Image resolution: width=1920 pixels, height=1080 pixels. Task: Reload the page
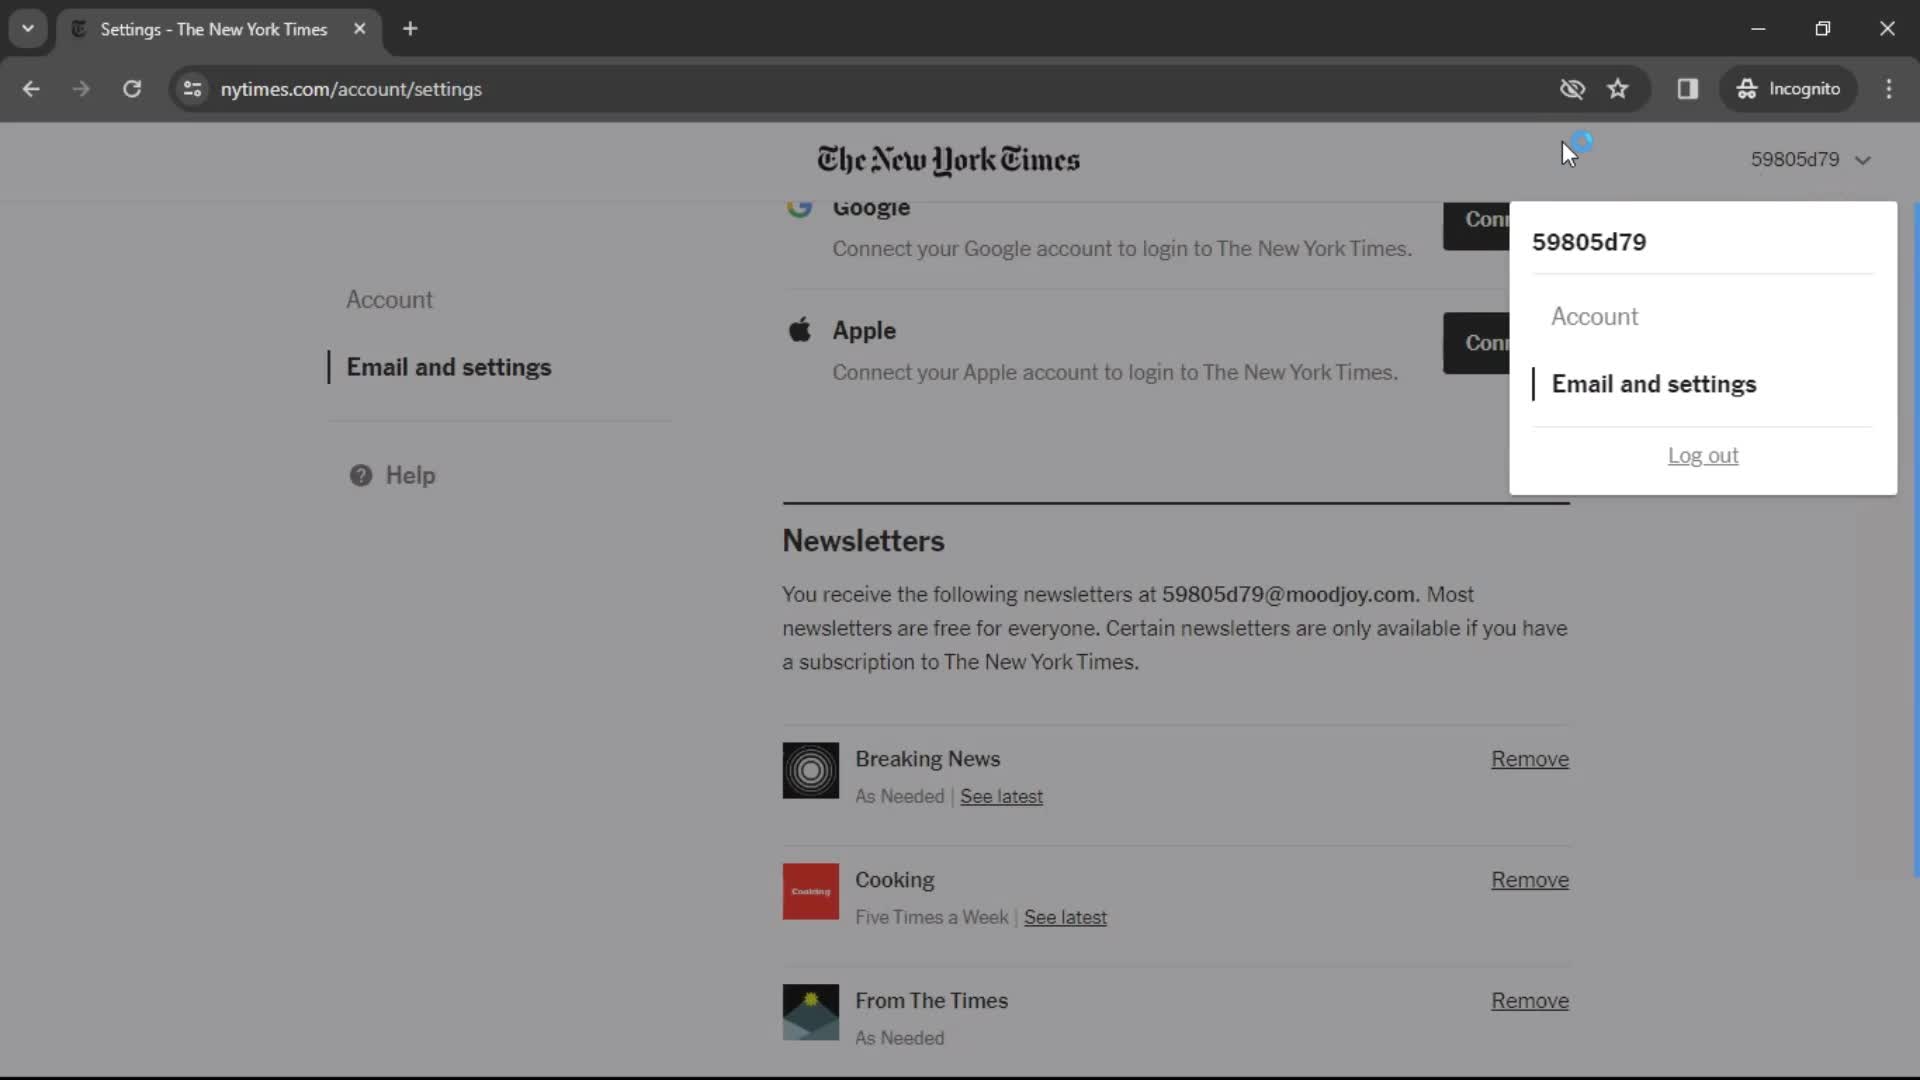[132, 89]
